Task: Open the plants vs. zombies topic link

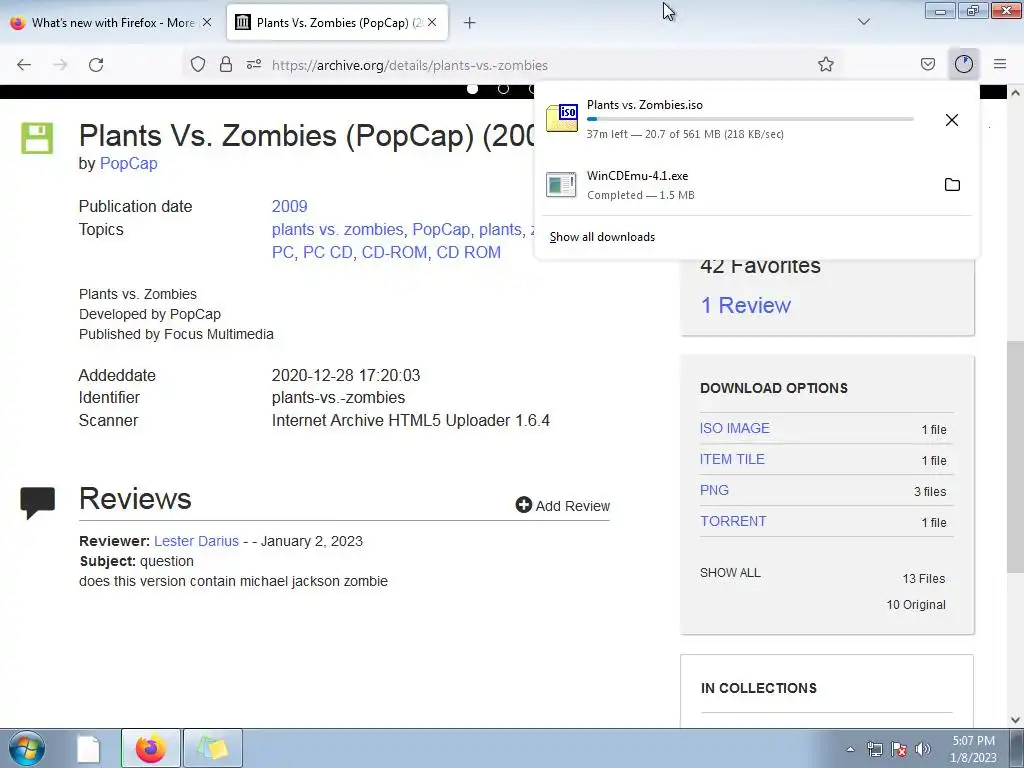Action: point(338,230)
